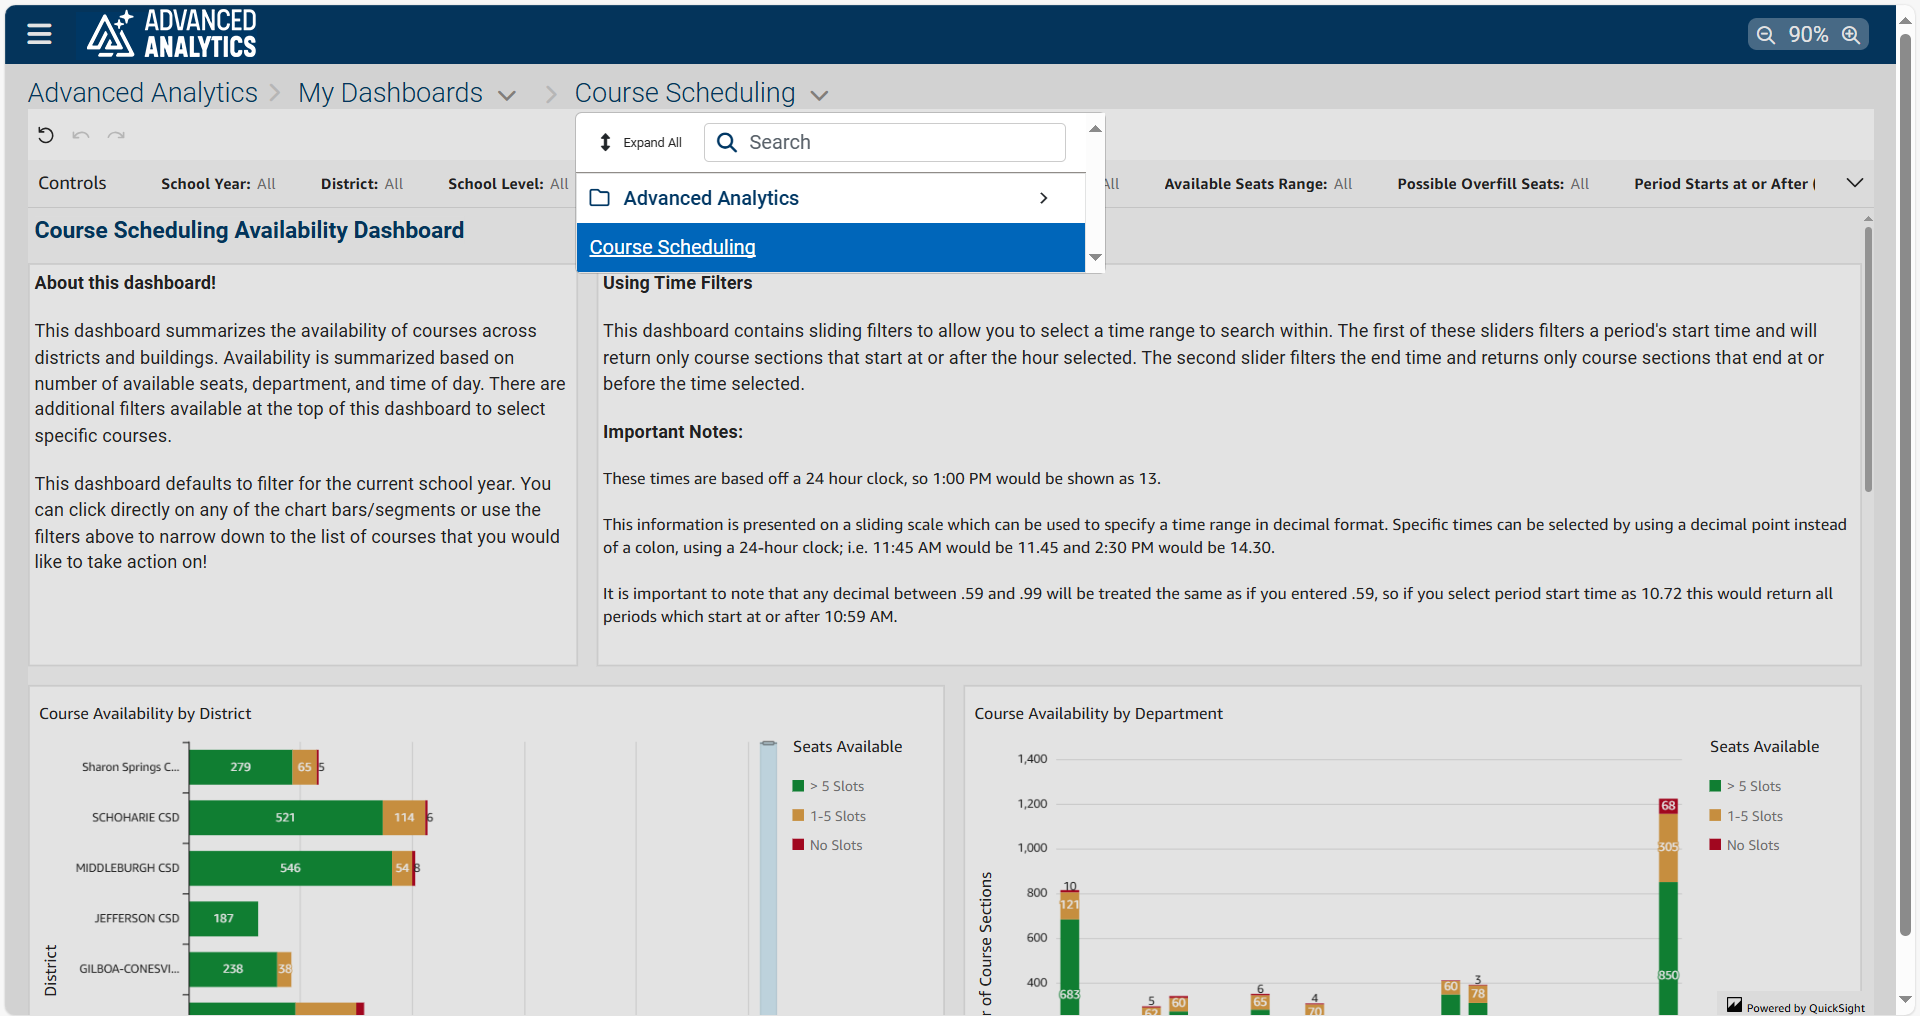Click the undo arrow icon
1920x1016 pixels.
[x=81, y=135]
